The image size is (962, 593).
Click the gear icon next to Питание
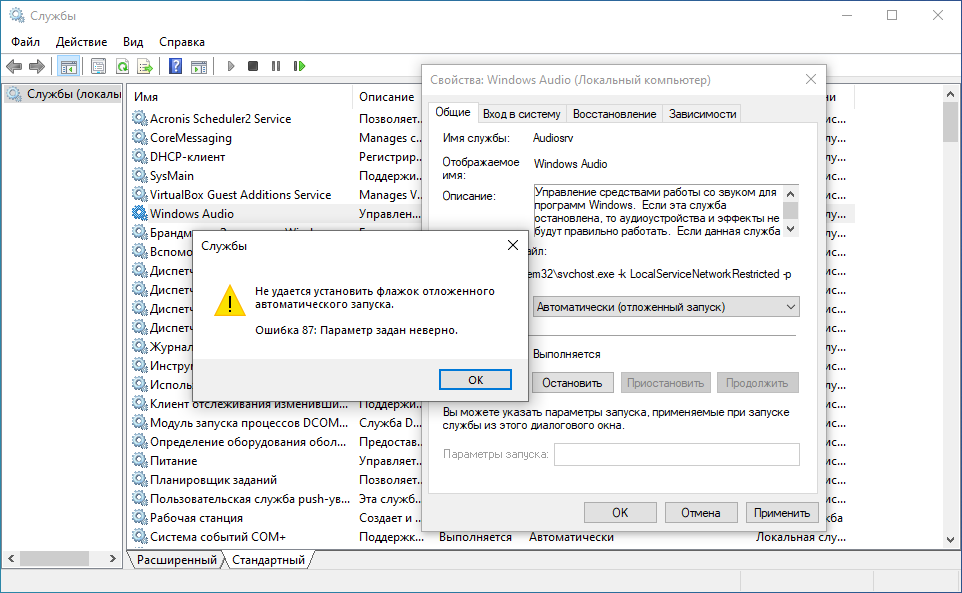[x=140, y=460]
